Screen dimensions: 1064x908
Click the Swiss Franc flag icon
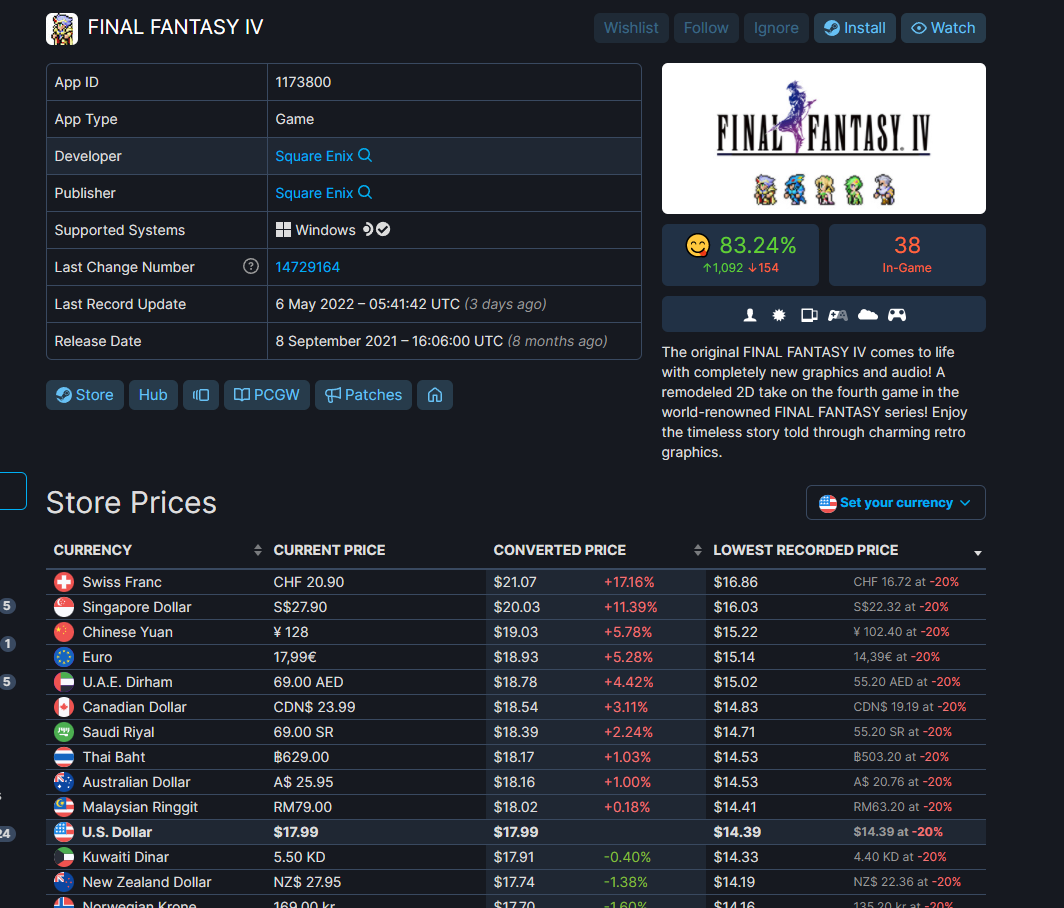[x=64, y=582]
